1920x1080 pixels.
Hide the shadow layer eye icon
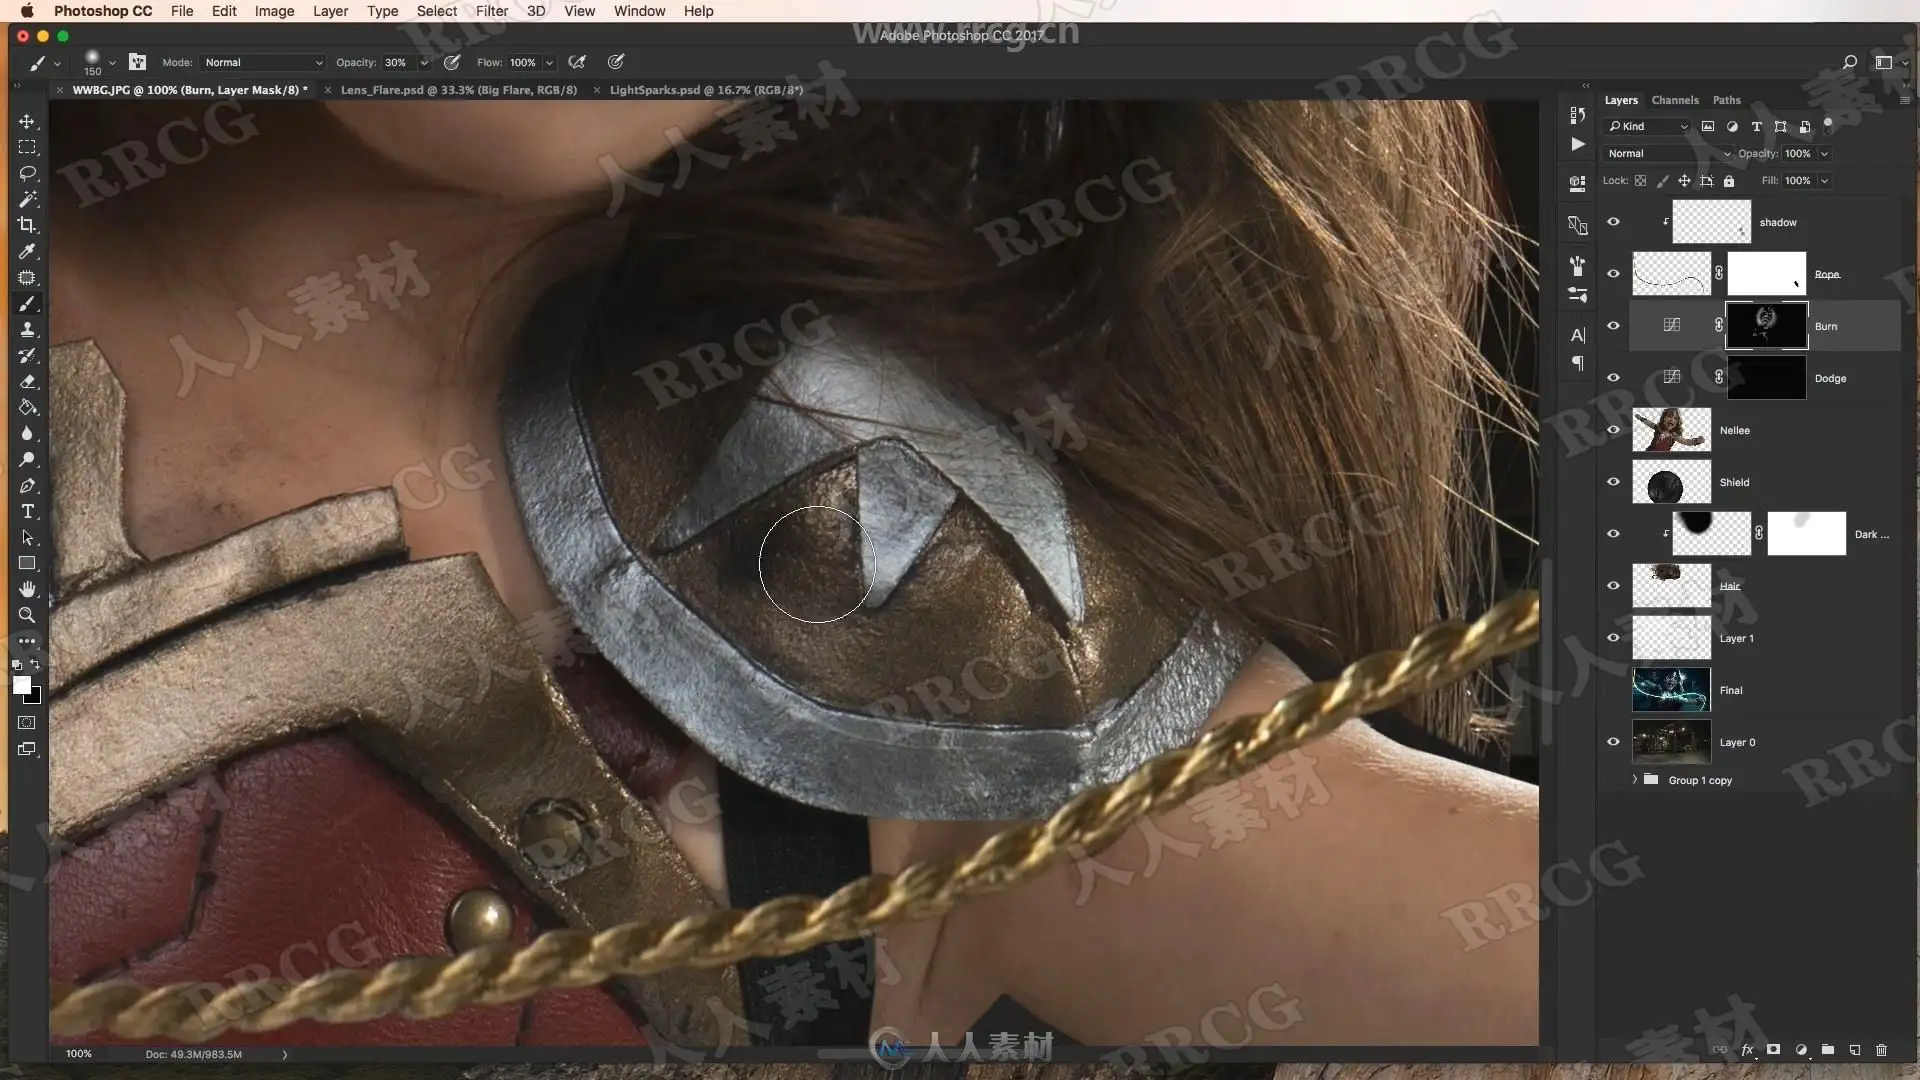pos(1613,222)
